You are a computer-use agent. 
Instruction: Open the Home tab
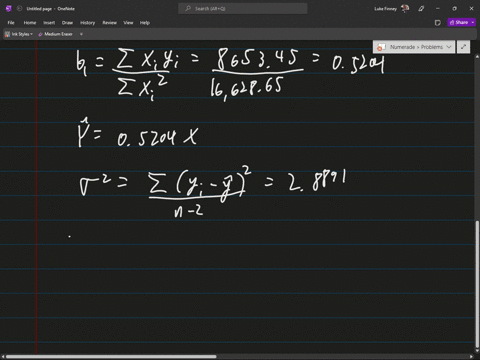[x=30, y=23]
